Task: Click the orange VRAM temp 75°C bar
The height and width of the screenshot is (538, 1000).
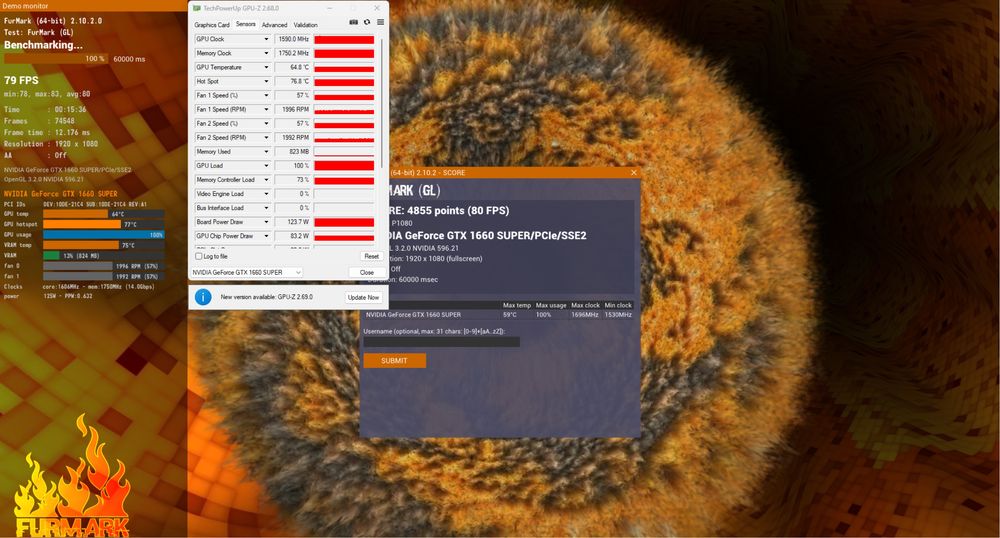Action: tap(81, 245)
